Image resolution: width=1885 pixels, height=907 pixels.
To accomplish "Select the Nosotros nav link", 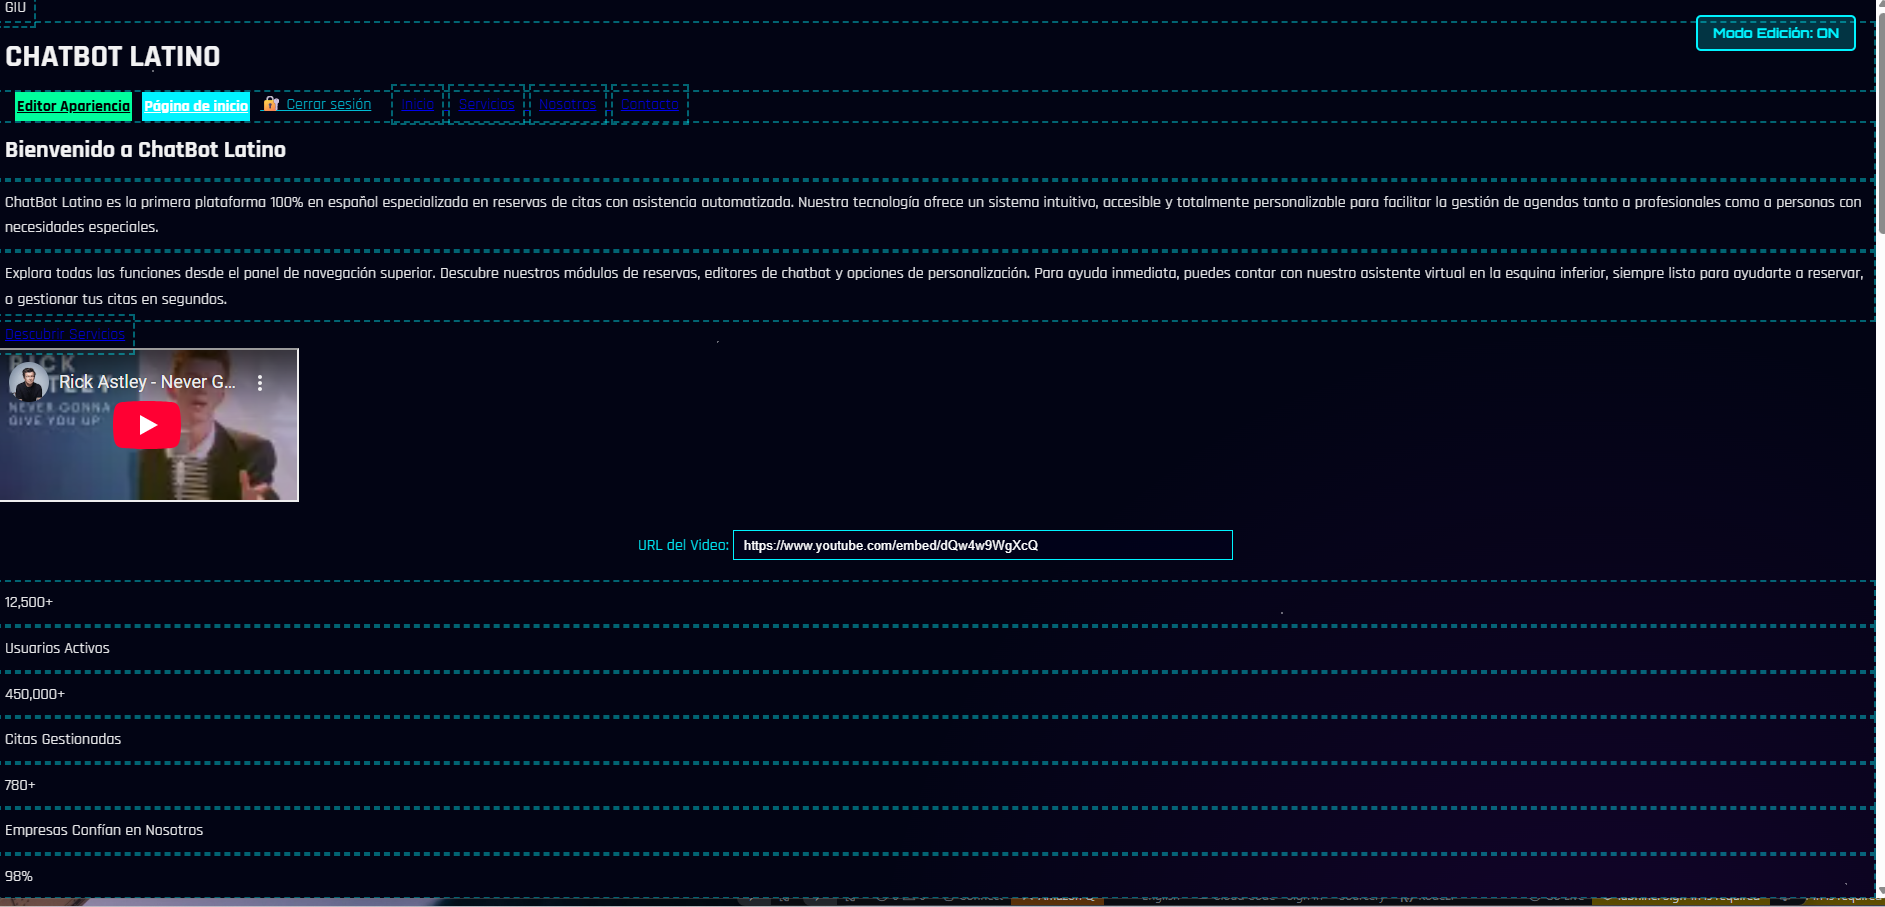I will 565,103.
